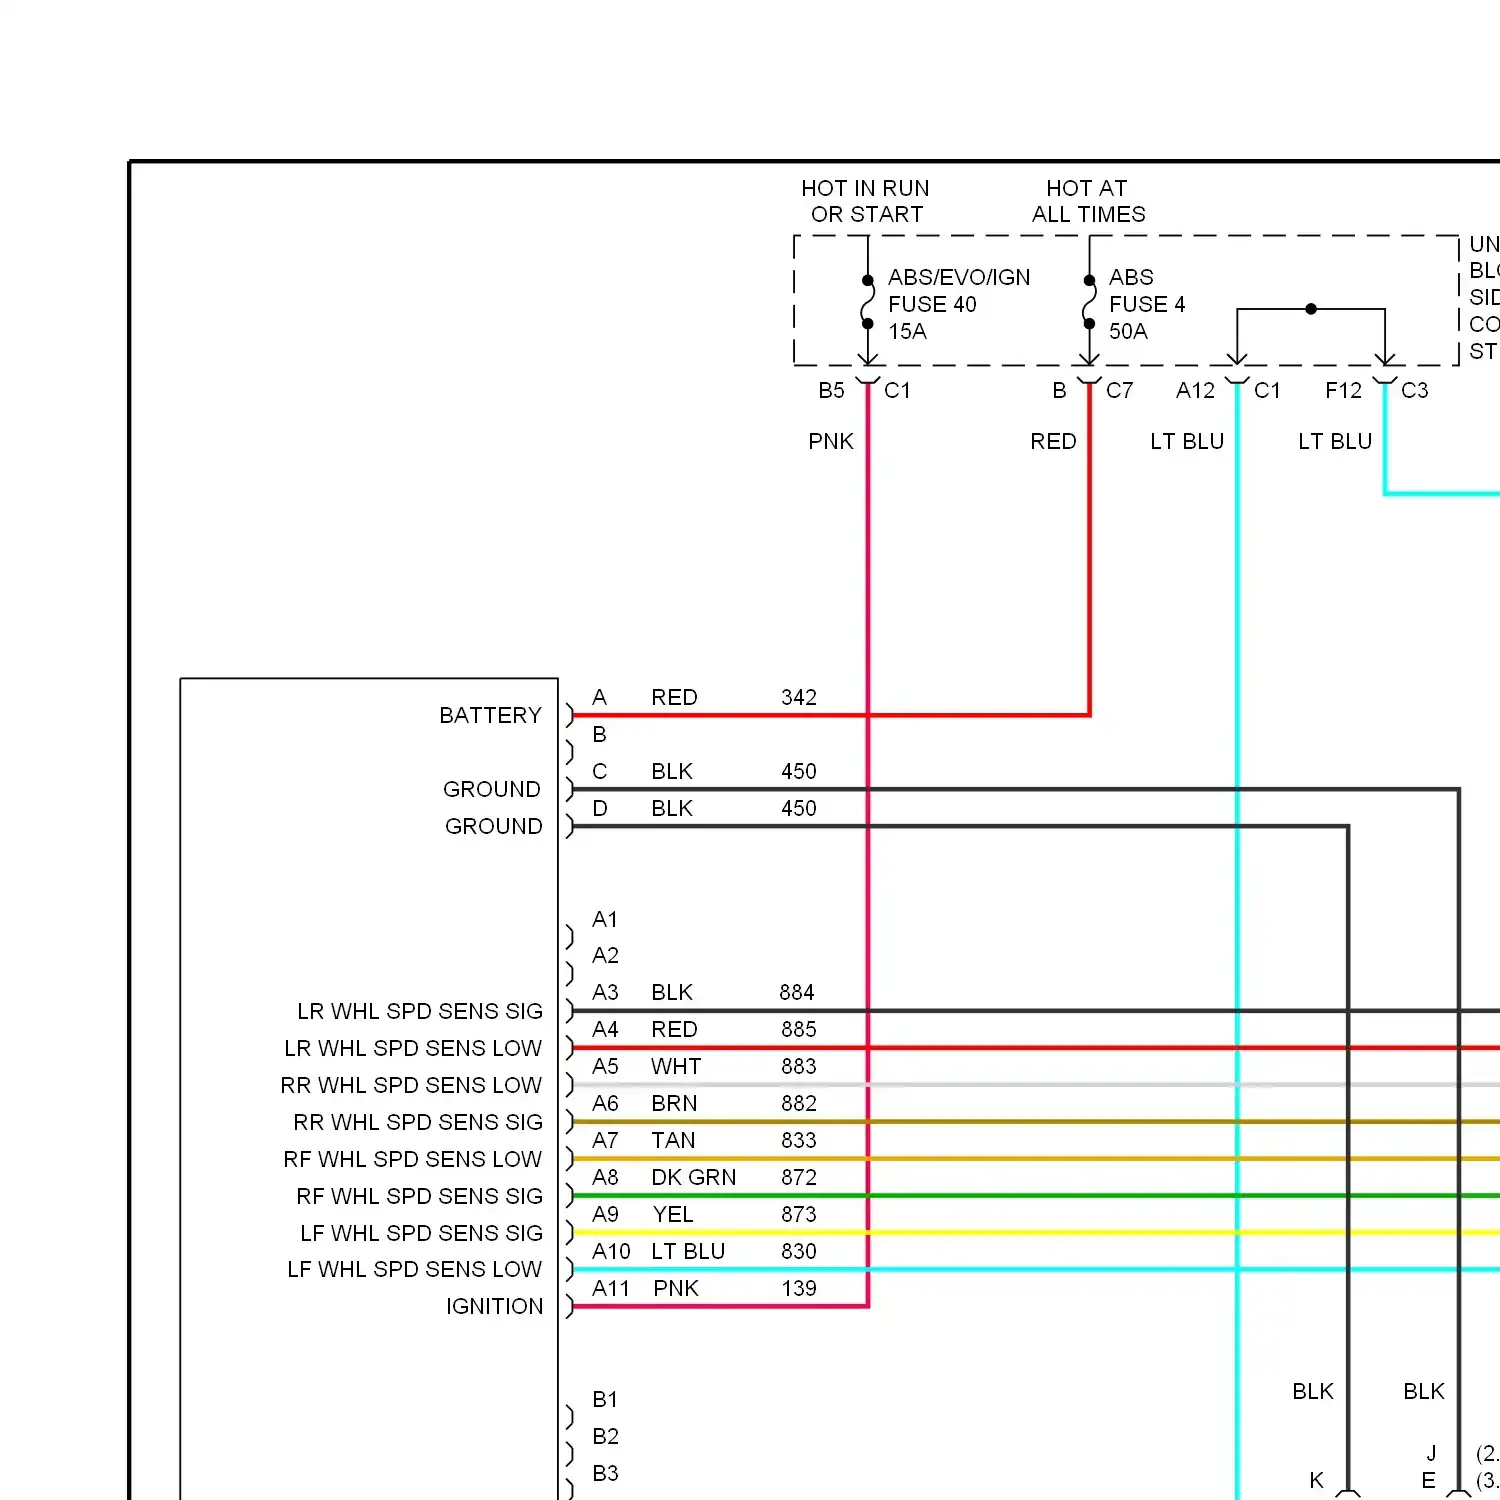Click the 'HOT AT ALL TIMES' label
This screenshot has width=1500, height=1500.
coord(1088,201)
